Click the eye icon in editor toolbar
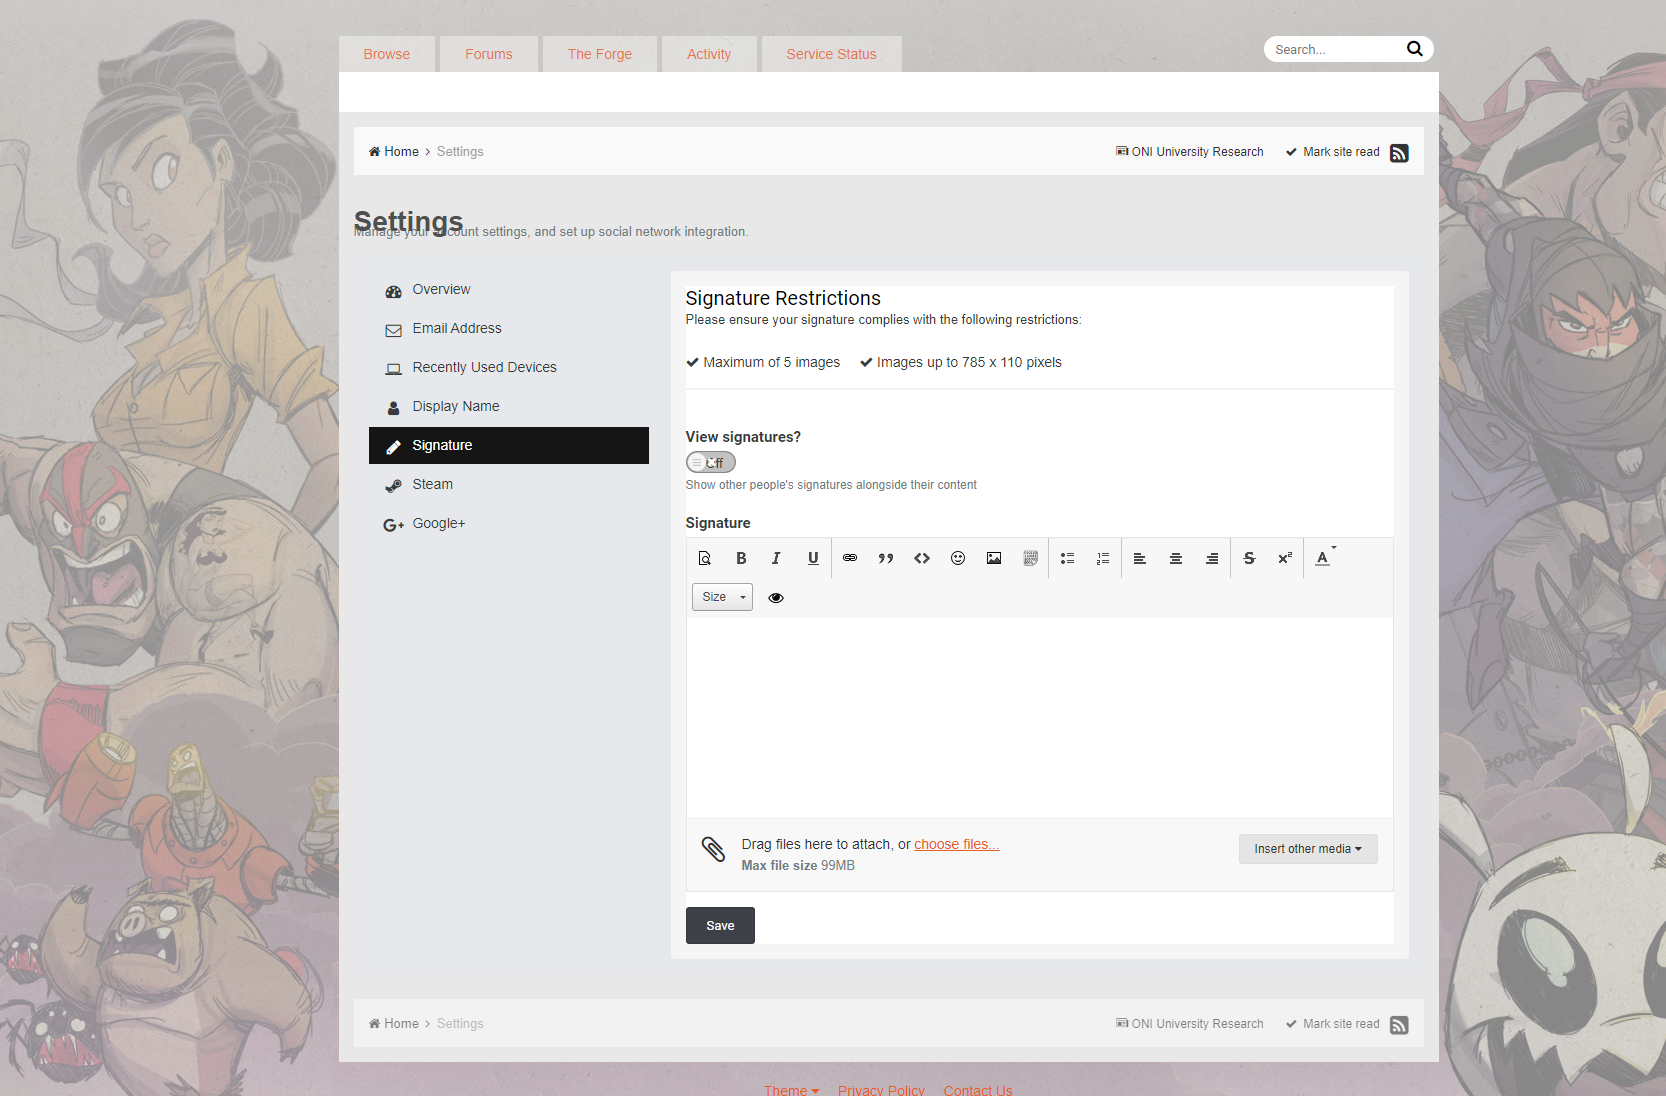 [776, 598]
